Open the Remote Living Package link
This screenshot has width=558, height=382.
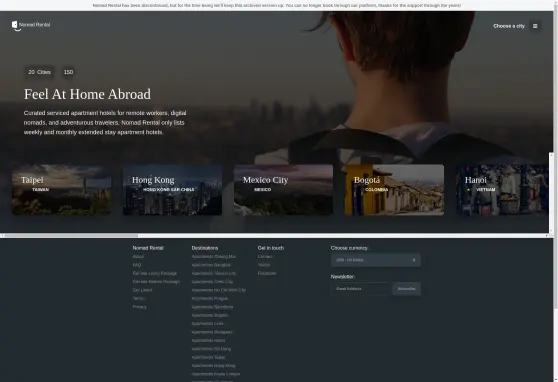point(154,273)
